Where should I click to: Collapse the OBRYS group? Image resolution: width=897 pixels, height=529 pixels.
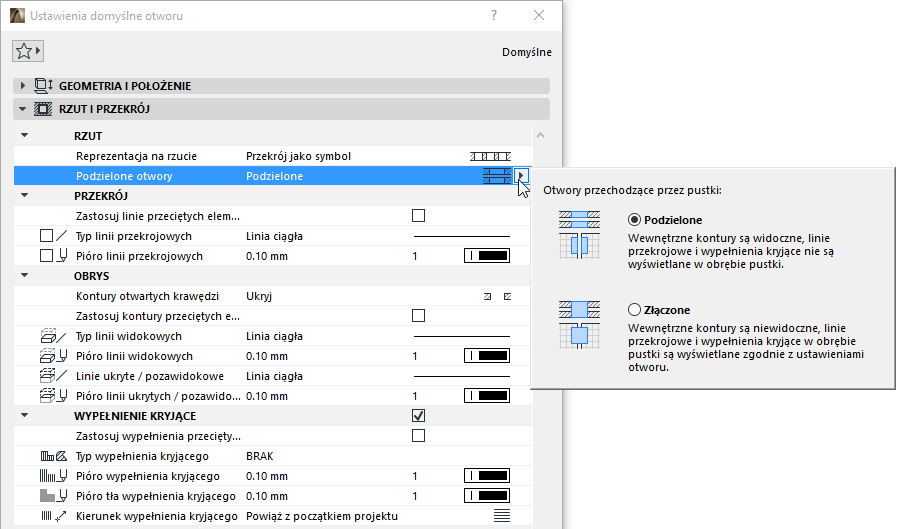24,276
